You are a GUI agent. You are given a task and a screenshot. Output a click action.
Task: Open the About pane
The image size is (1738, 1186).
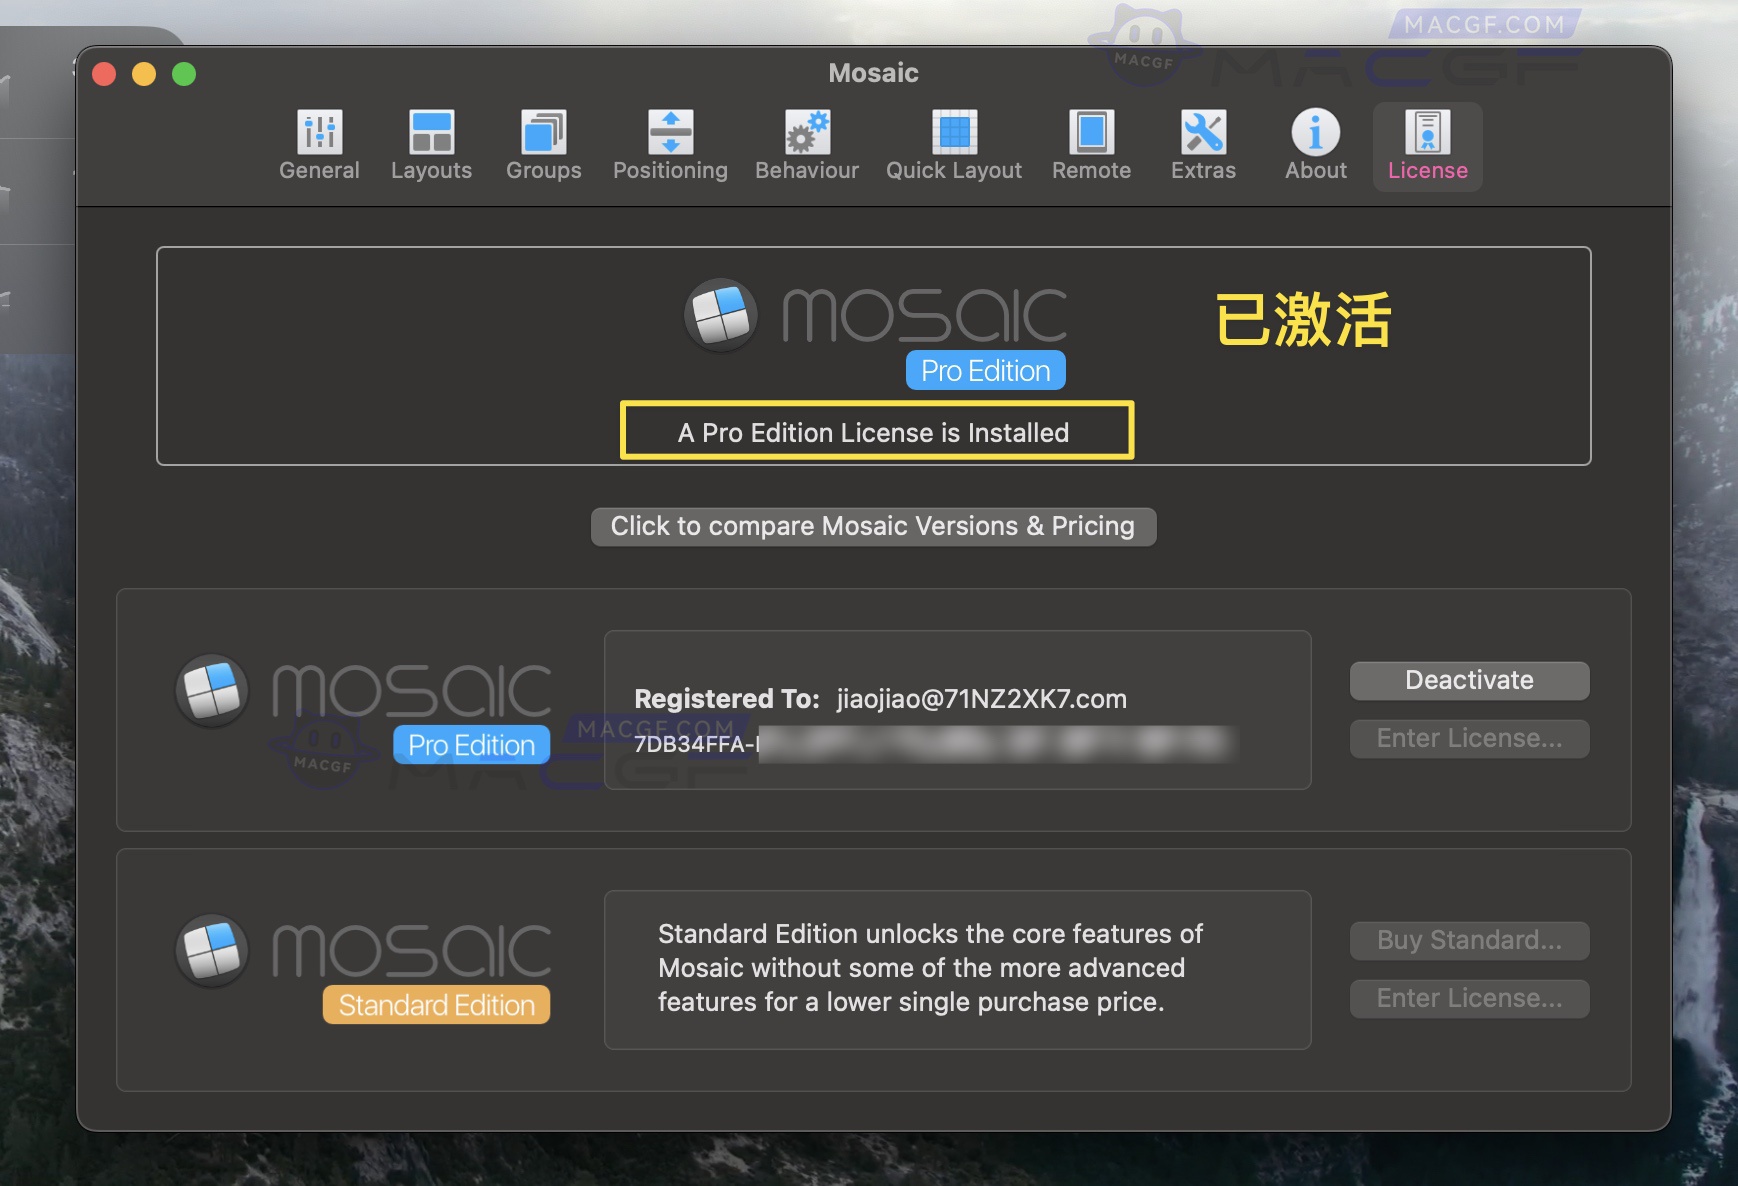click(1315, 146)
